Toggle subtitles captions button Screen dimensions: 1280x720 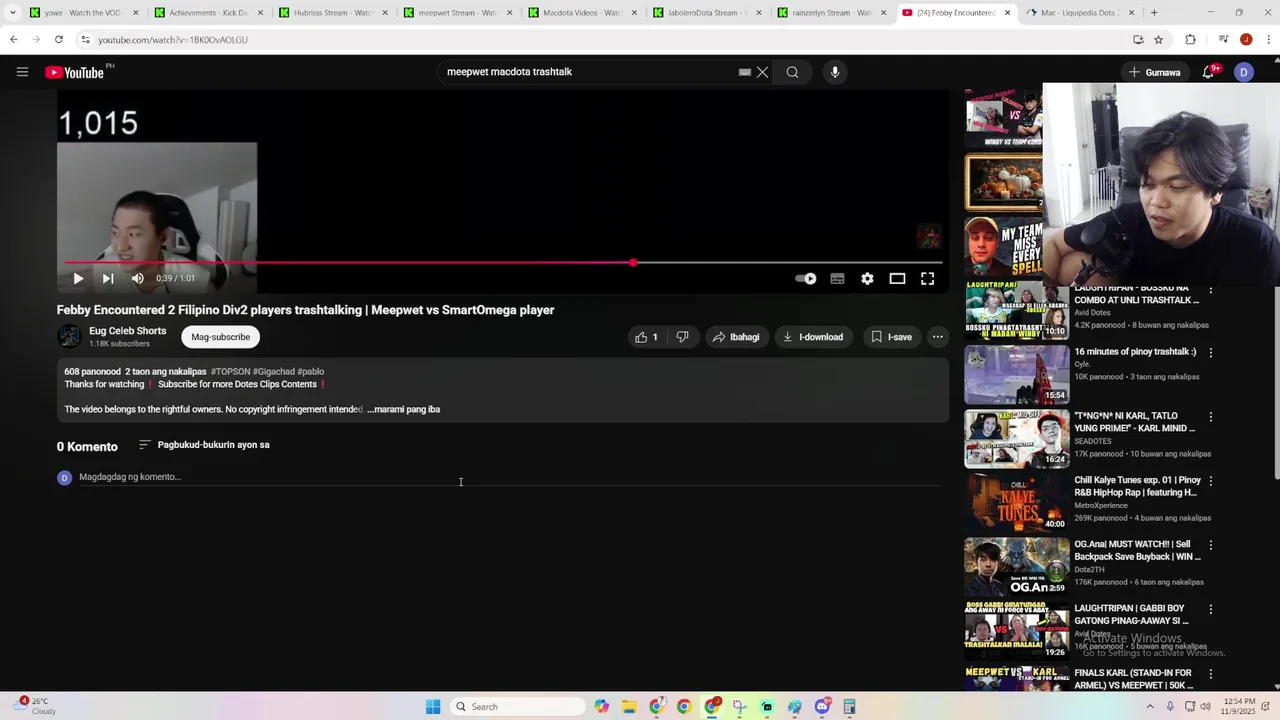(837, 279)
